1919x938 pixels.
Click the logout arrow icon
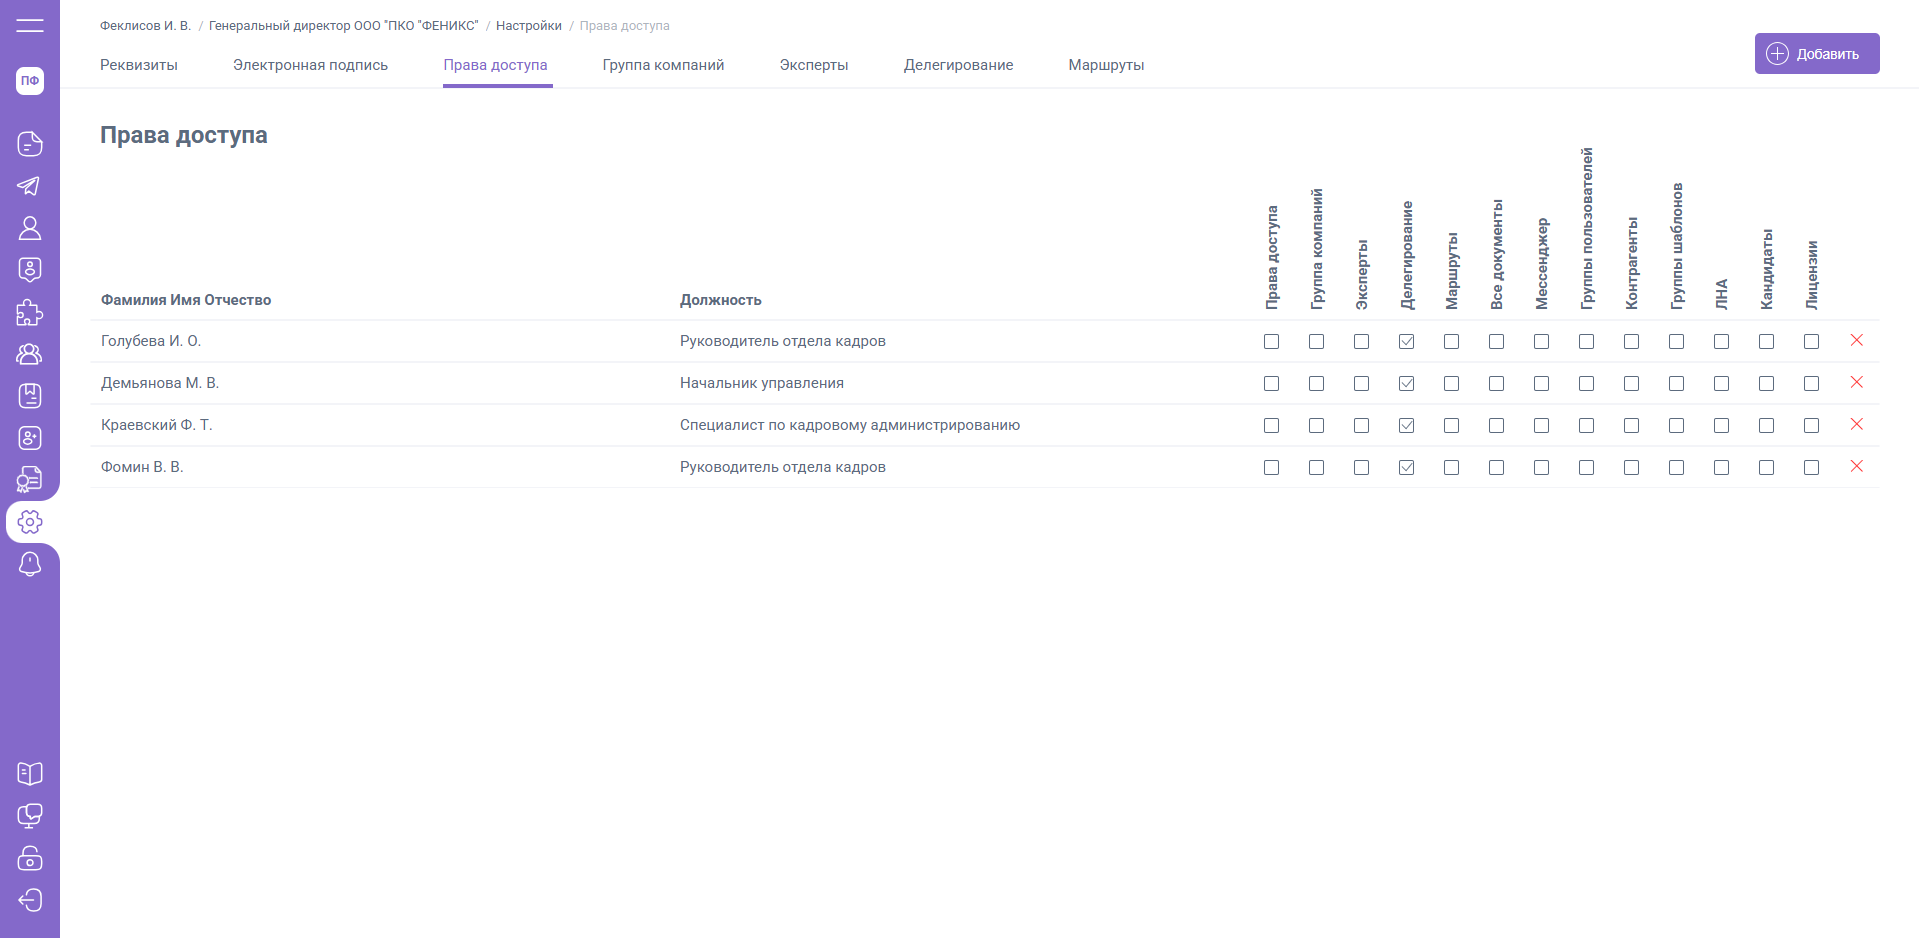pyautogui.click(x=30, y=900)
